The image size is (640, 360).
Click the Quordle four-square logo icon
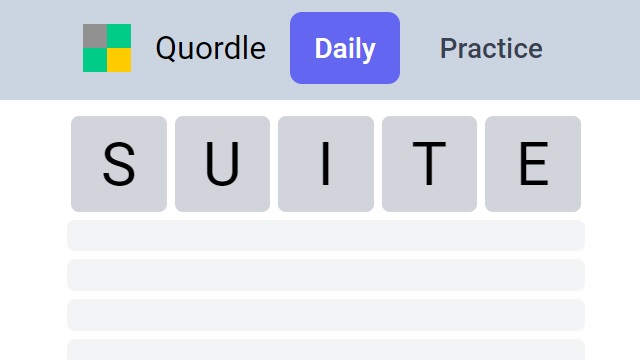coord(107,48)
